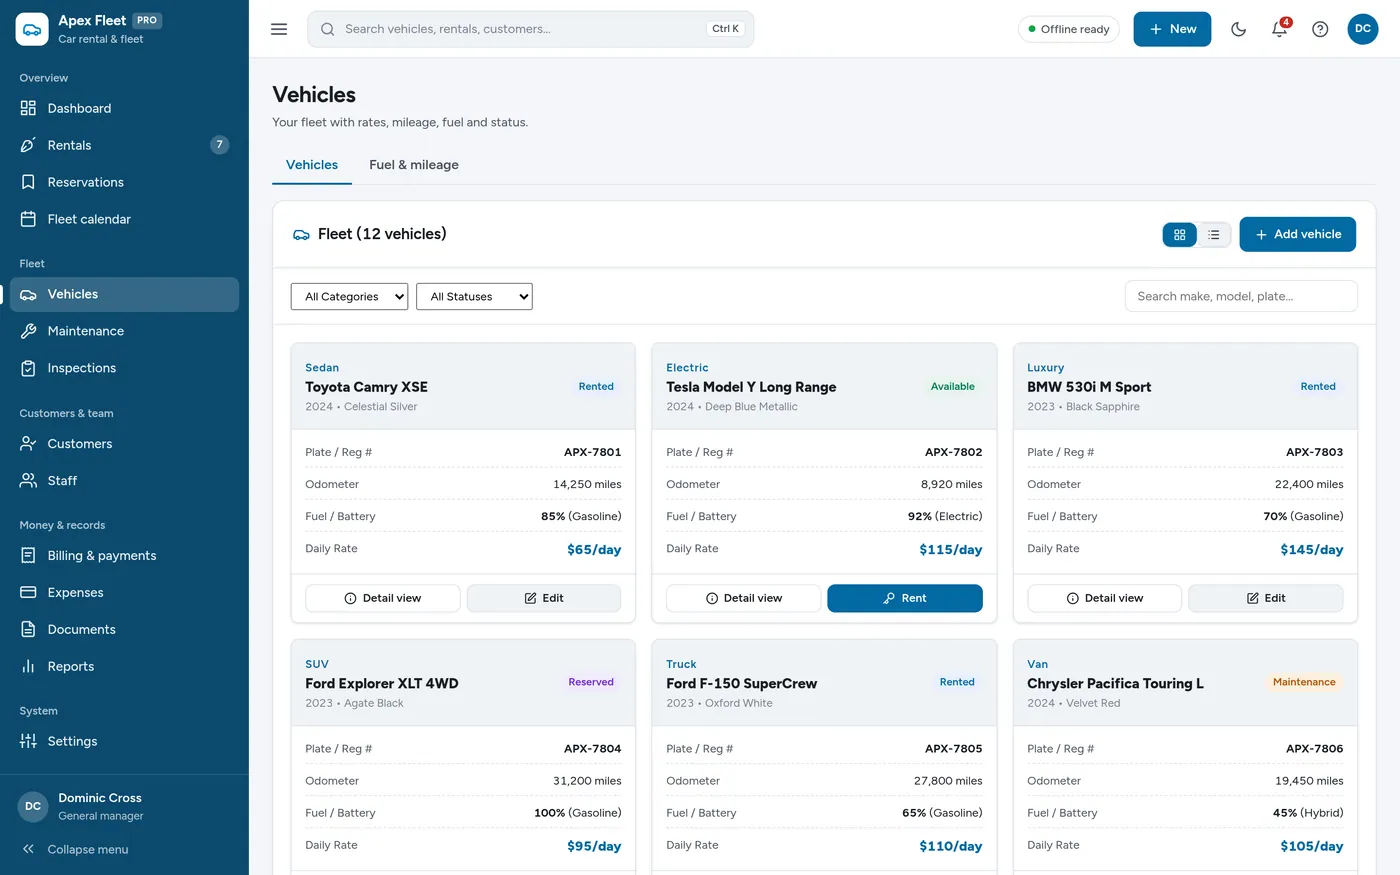Viewport: 1400px width, 875px height.
Task: Select the Vehicles tab
Action: pyautogui.click(x=312, y=165)
